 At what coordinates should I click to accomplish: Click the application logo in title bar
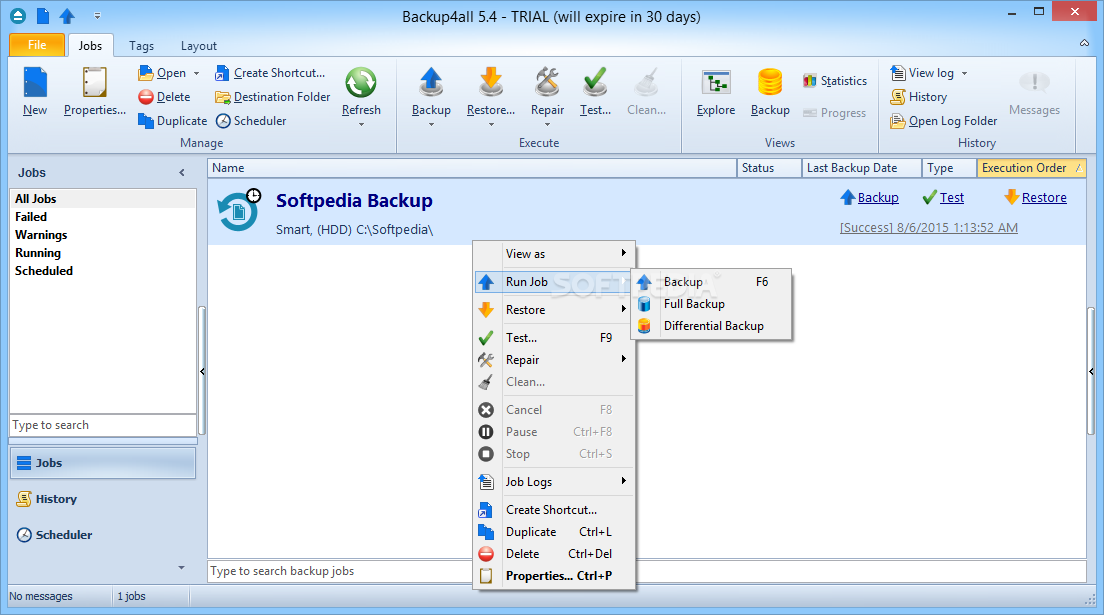click(18, 15)
